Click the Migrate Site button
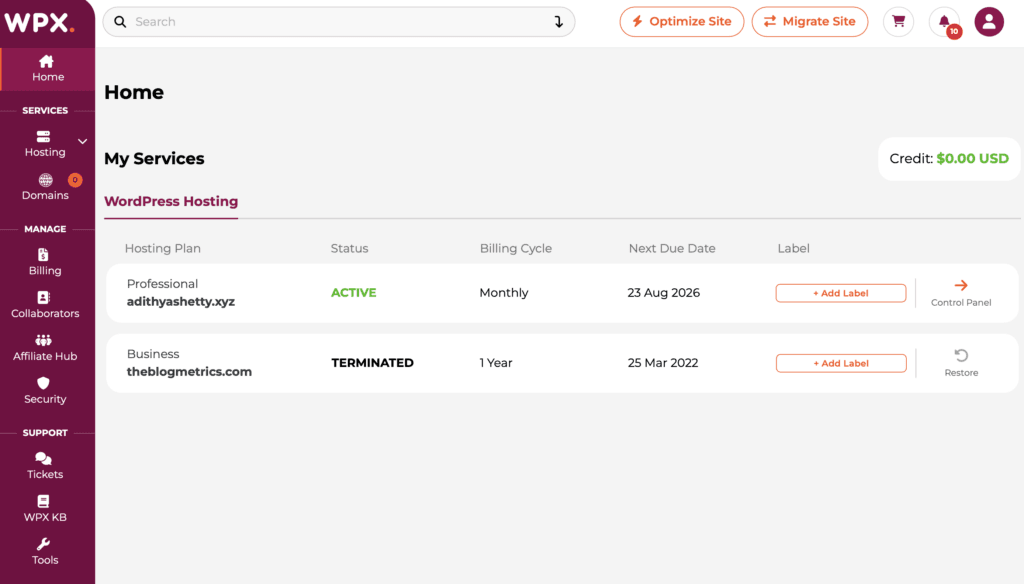The width and height of the screenshot is (1024, 584). (810, 22)
